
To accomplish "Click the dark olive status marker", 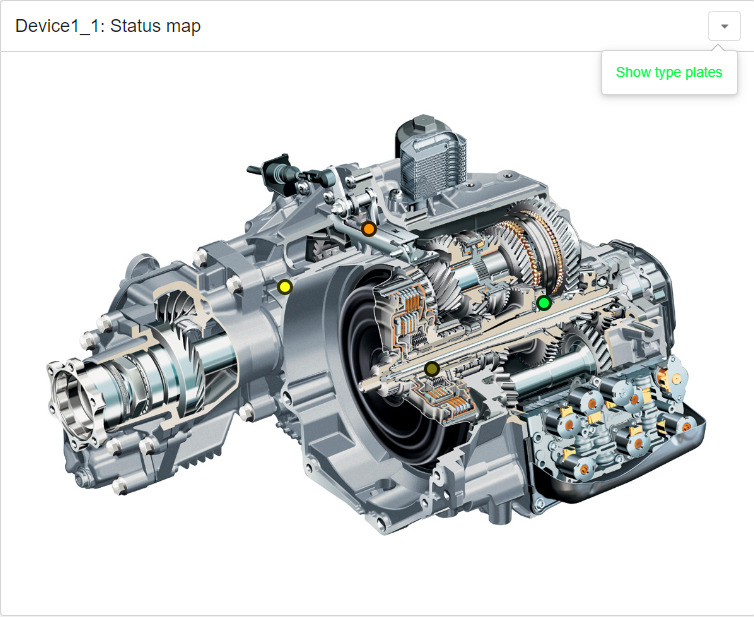I will click(x=432, y=369).
